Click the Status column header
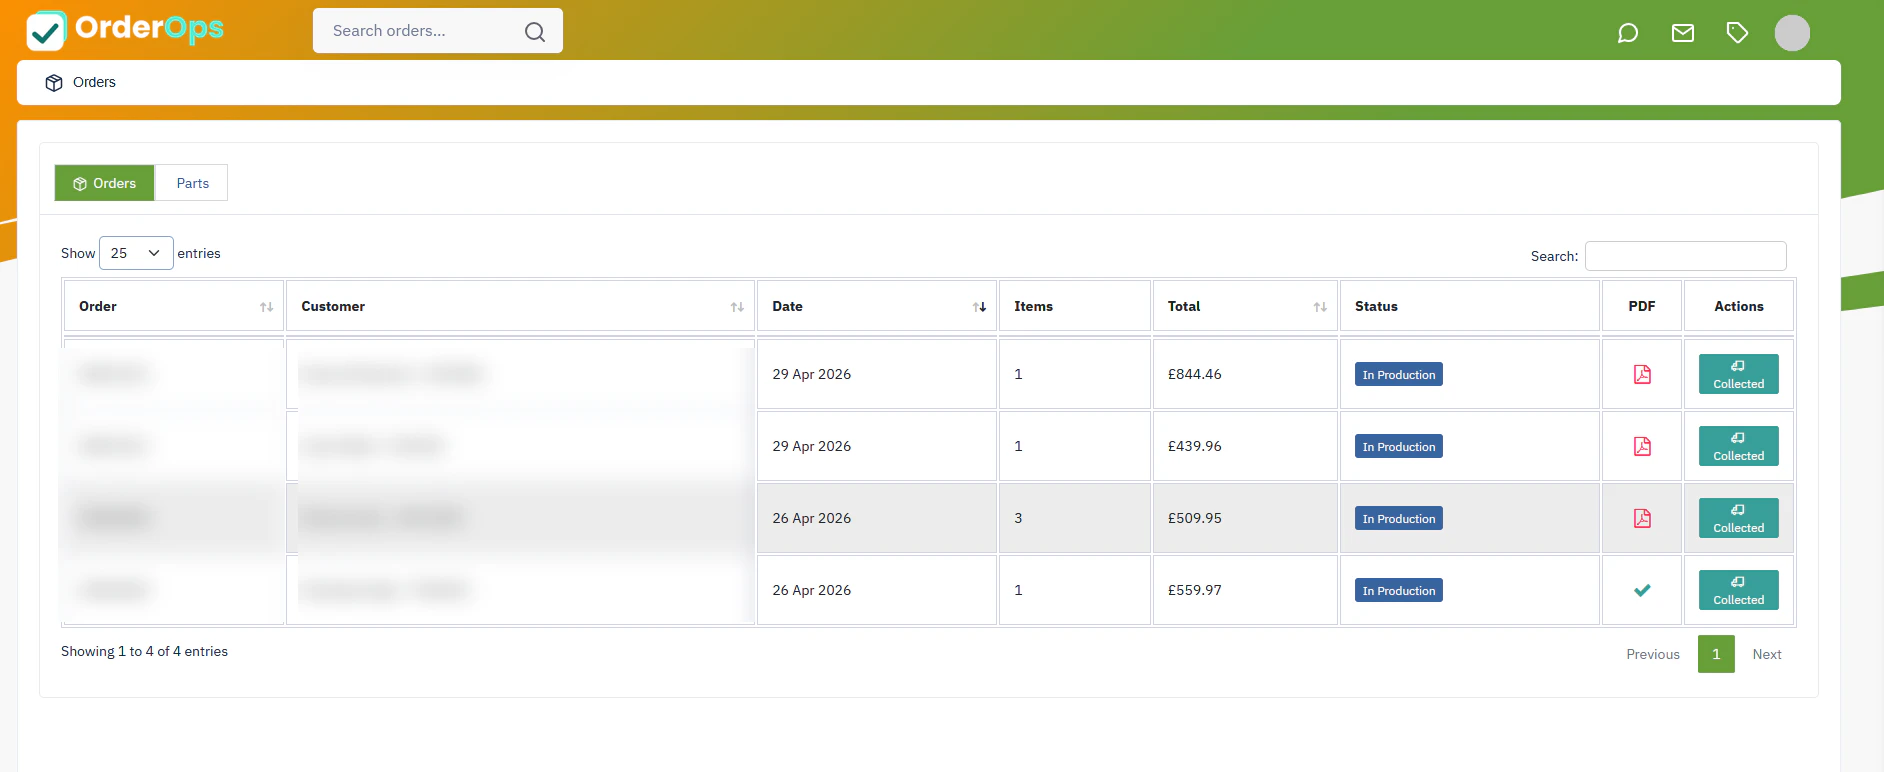This screenshot has height=772, width=1884. [x=1469, y=306]
